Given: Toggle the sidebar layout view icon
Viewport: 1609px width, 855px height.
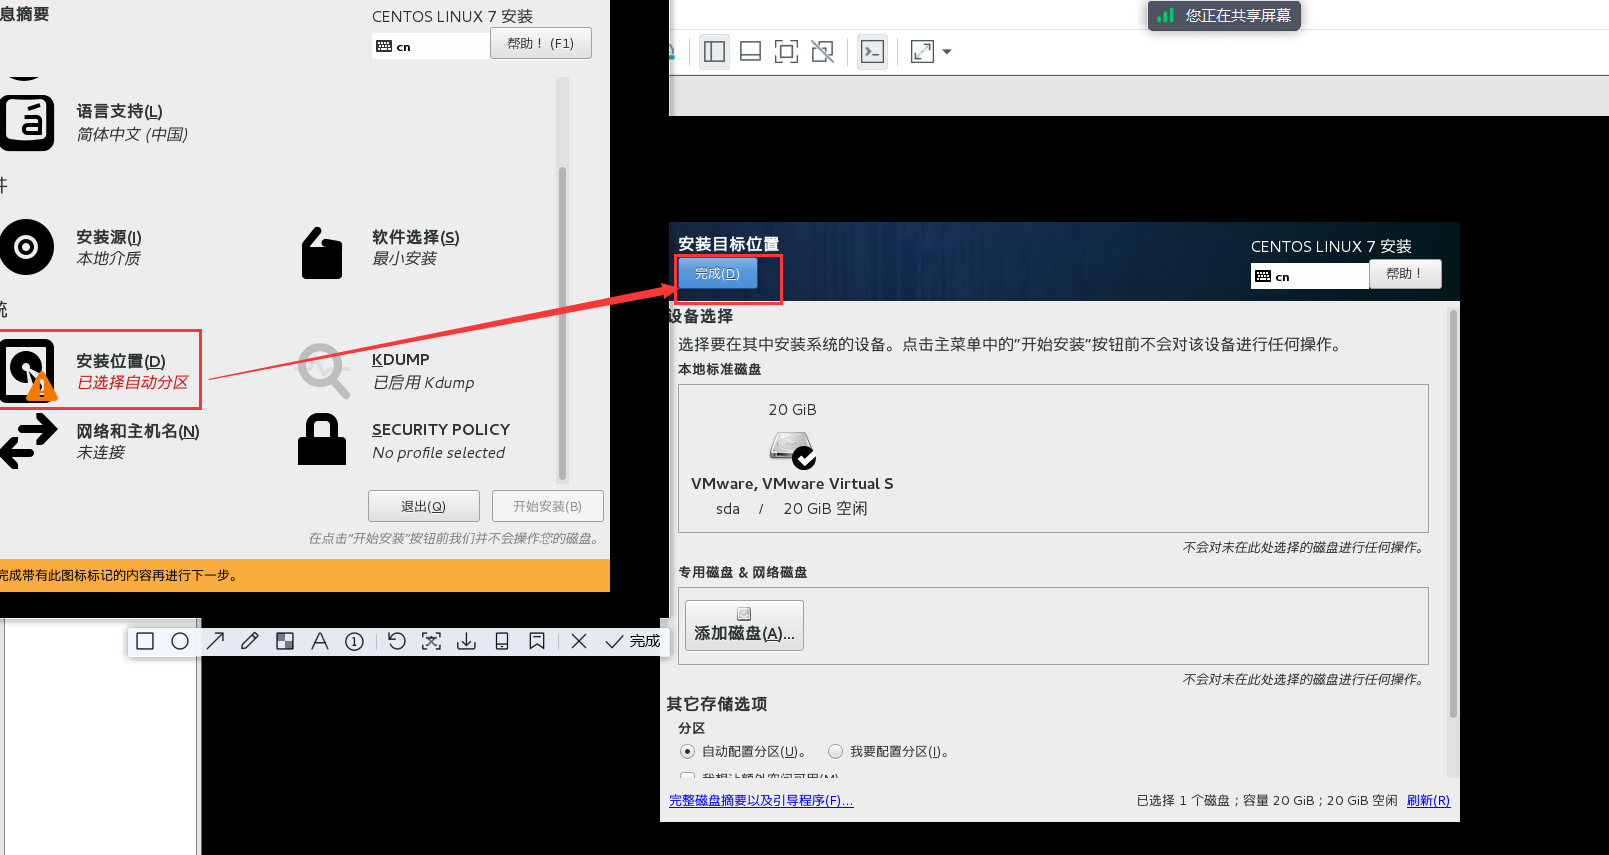Looking at the screenshot, I should pos(714,51).
